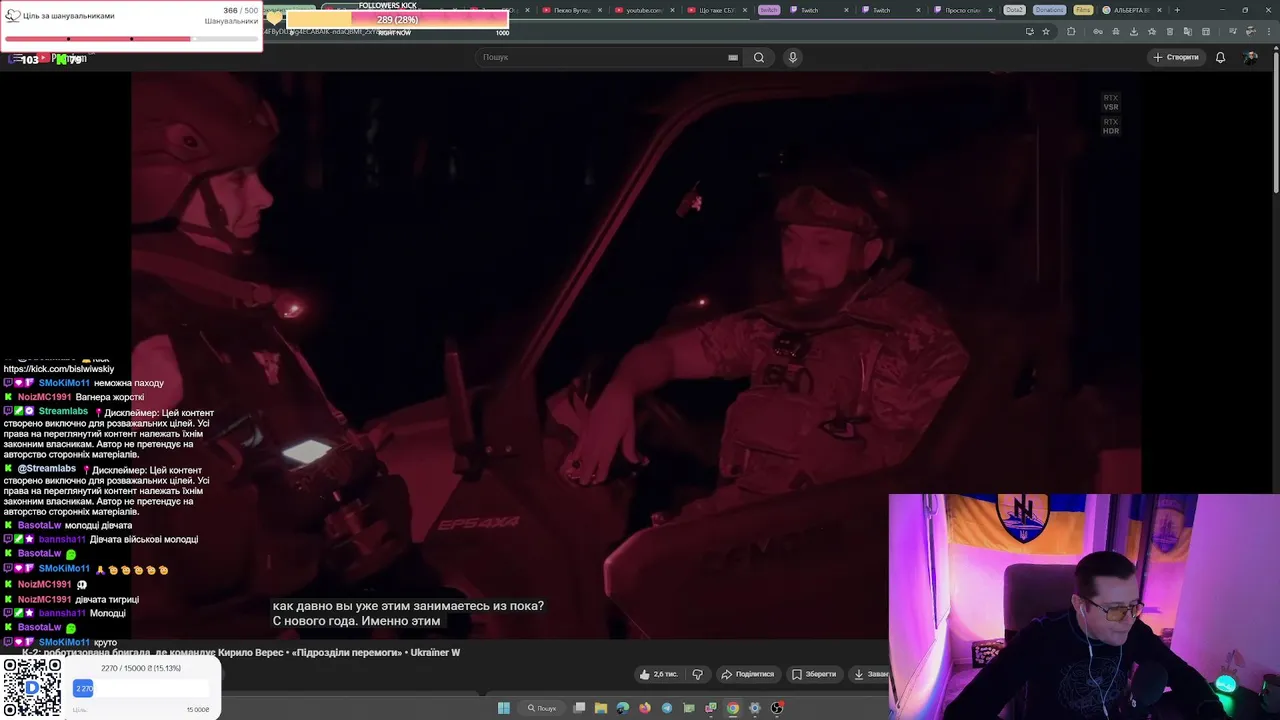Click chat message 'дівчата тигриці'
The height and width of the screenshot is (720, 1280).
pos(107,599)
